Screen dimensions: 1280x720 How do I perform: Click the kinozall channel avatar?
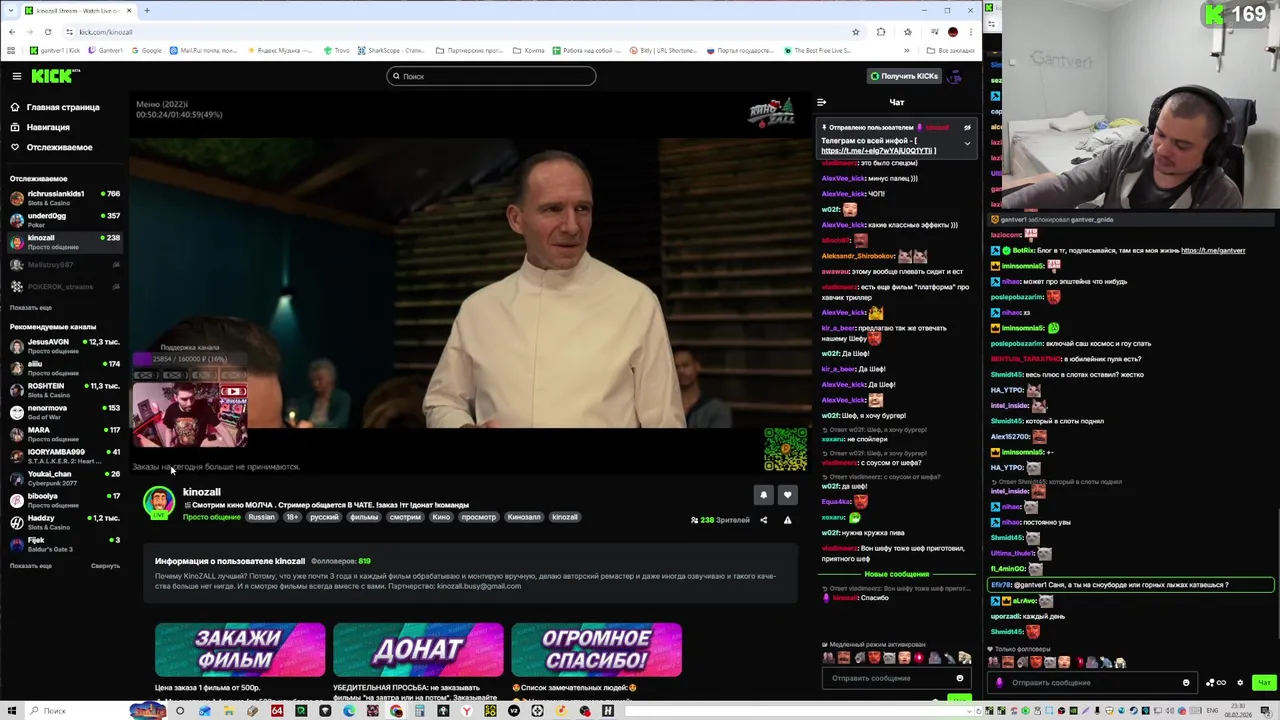coord(158,502)
